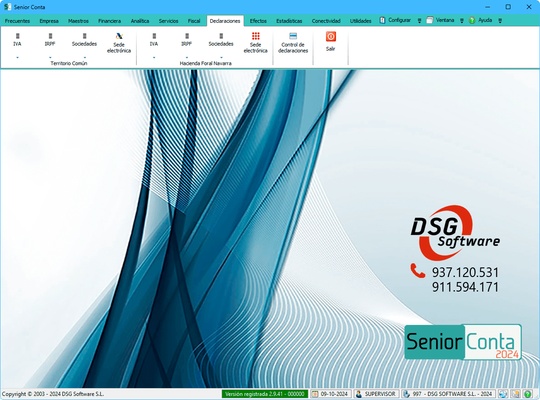Expand dropdown arrow below Navarra IVA
540x400 pixels.
click(154, 57)
